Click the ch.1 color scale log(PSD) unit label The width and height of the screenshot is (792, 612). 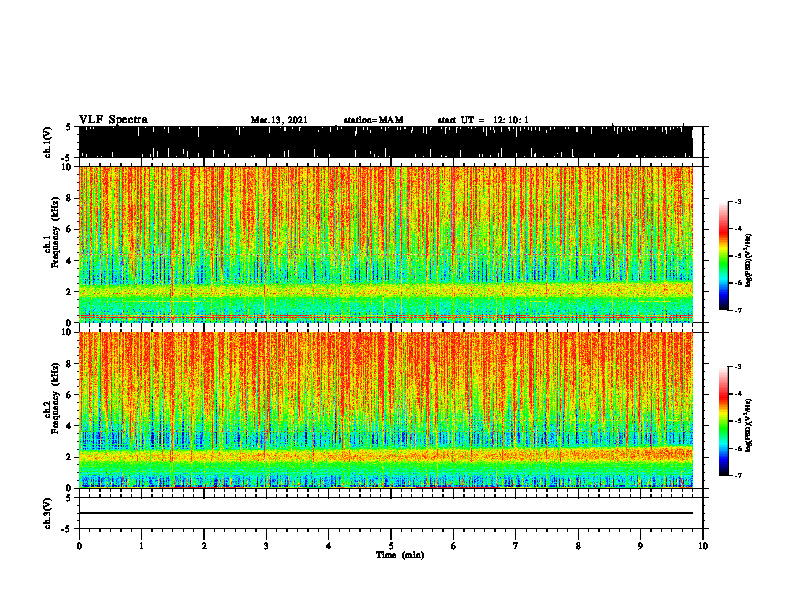[x=749, y=261]
